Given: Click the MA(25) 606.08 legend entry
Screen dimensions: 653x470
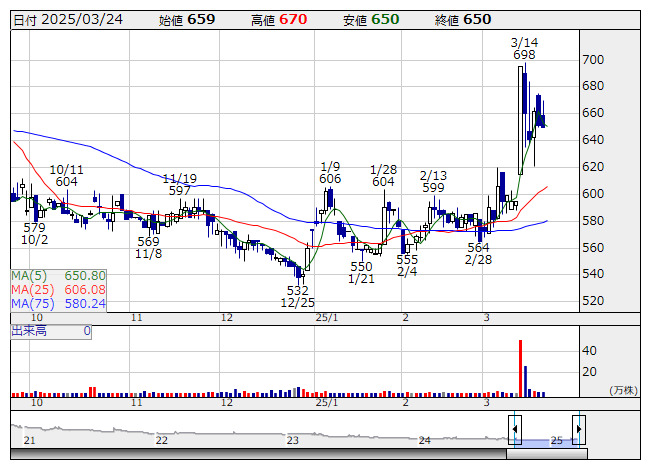Looking at the screenshot, I should point(58,289).
